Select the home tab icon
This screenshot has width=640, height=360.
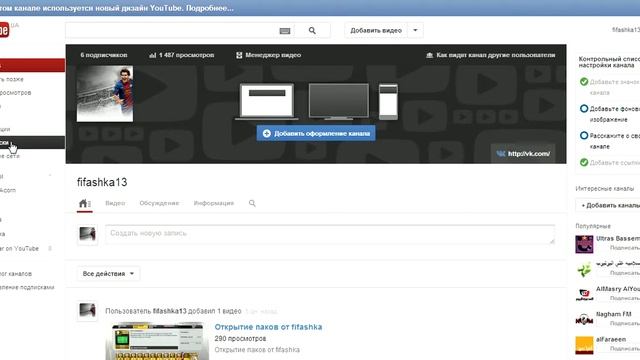coord(84,203)
